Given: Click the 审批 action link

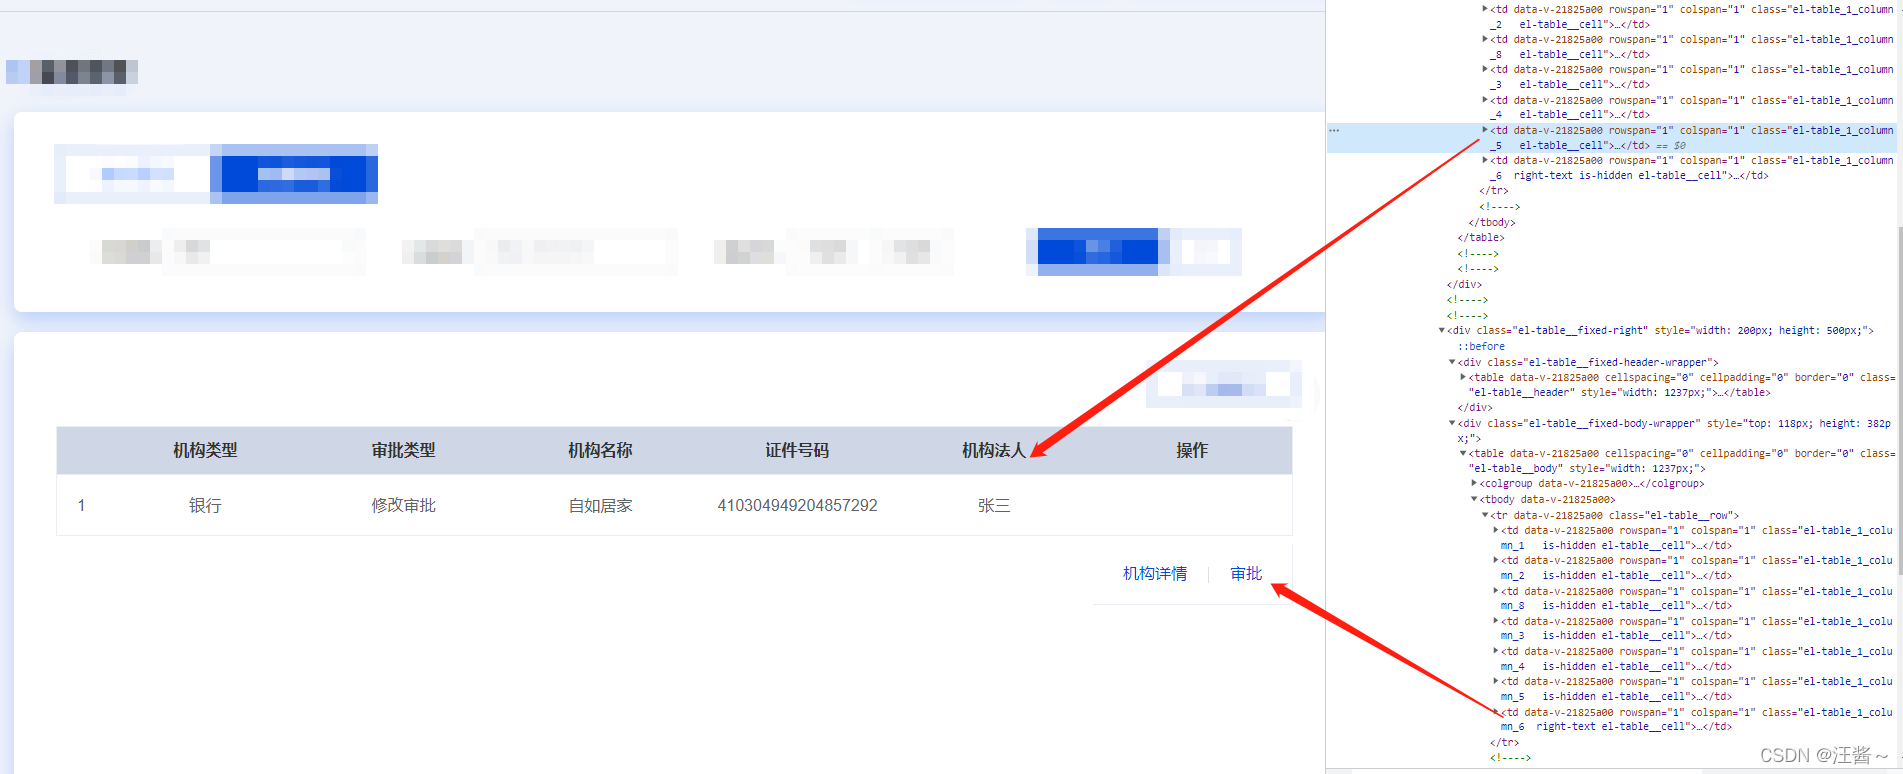Looking at the screenshot, I should 1246,573.
